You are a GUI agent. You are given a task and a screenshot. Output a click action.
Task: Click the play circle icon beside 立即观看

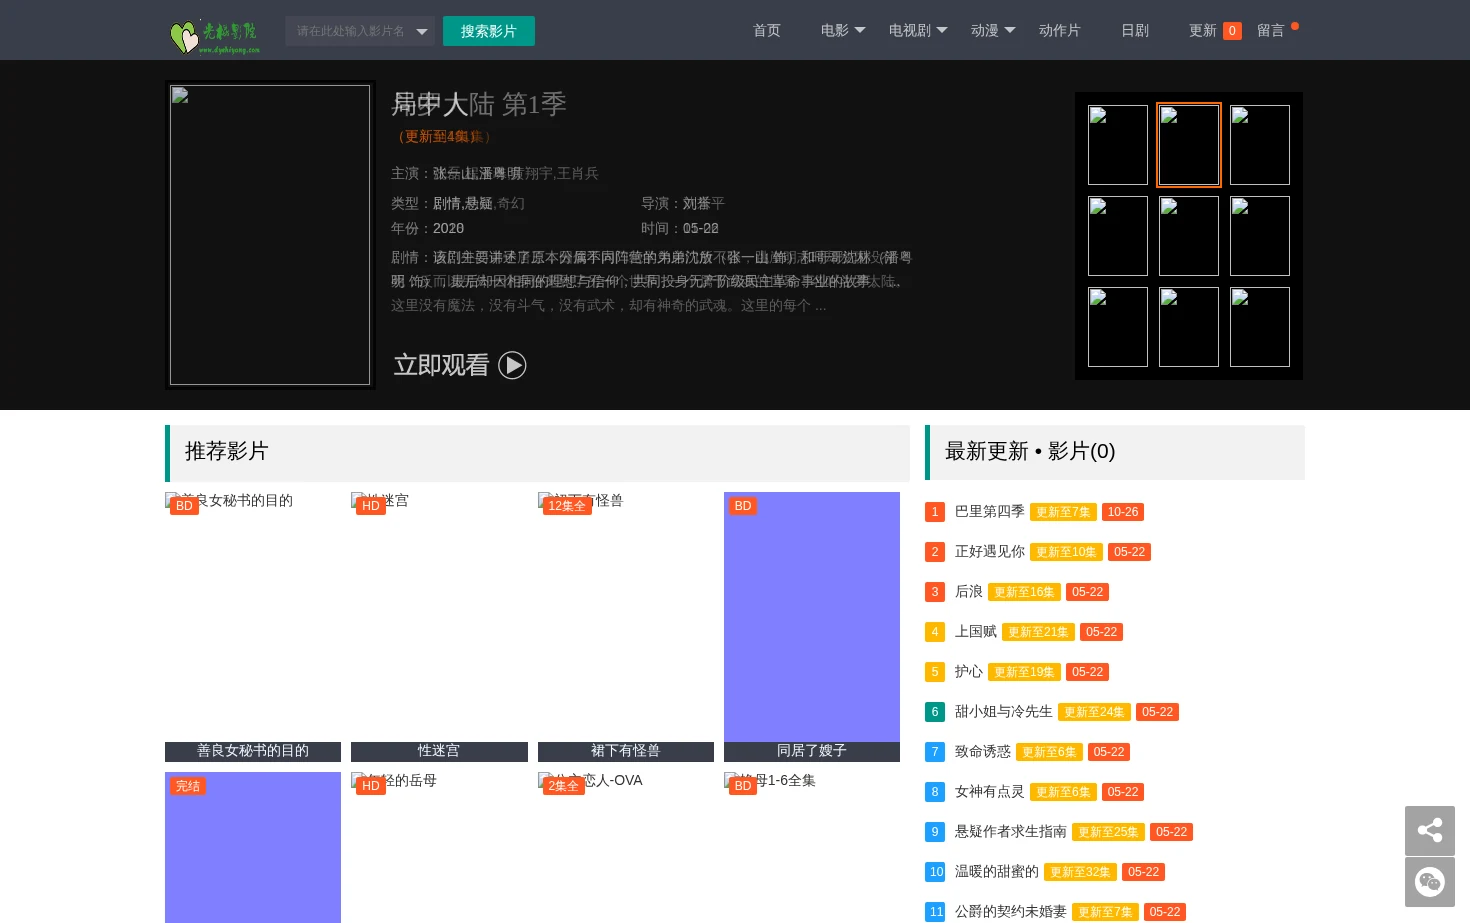(x=512, y=365)
